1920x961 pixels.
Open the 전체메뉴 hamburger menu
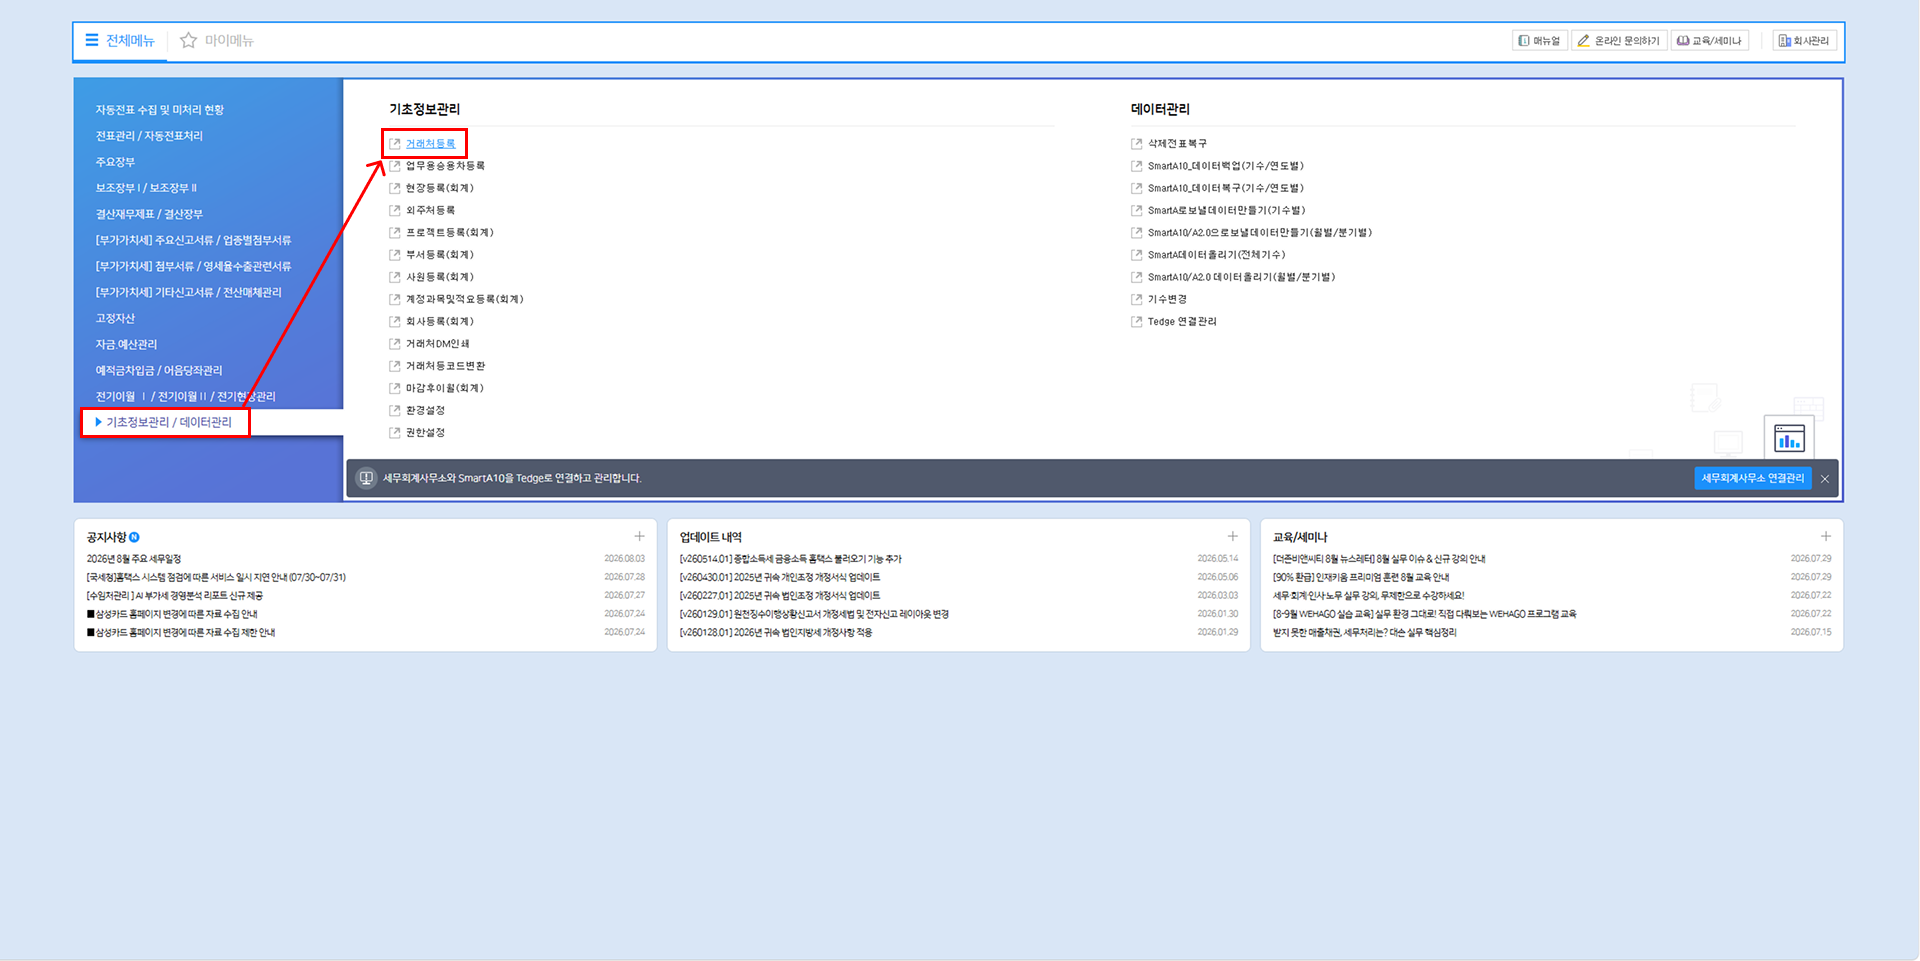119,41
